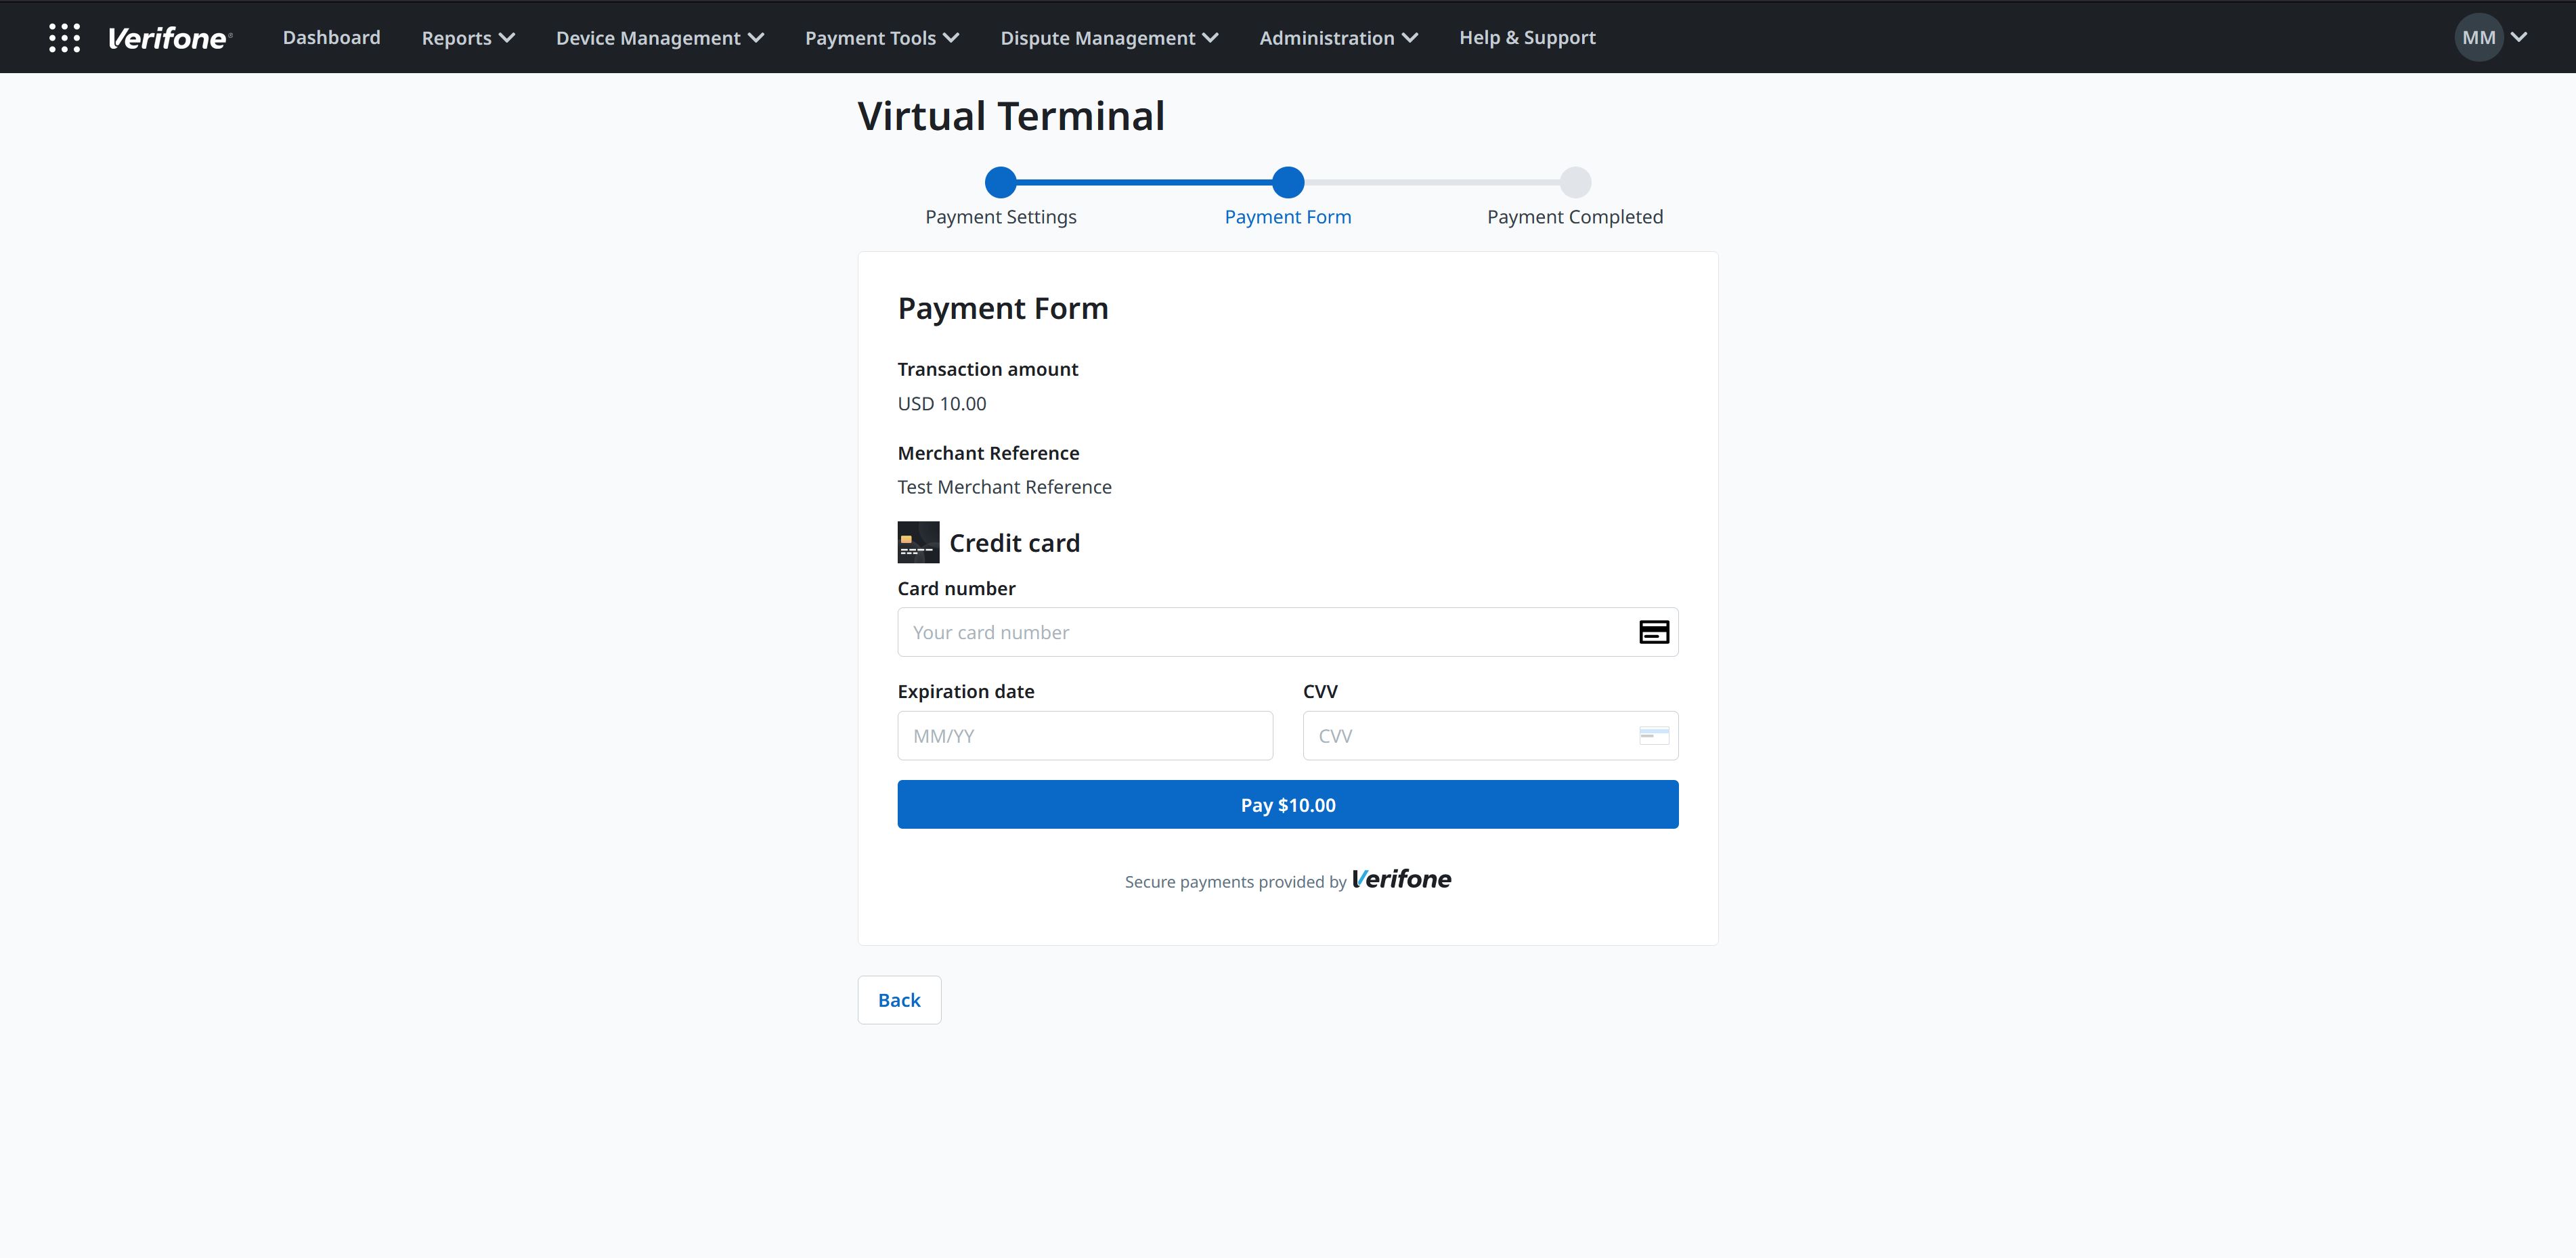This screenshot has height=1258, width=2576.
Task: Click the credit card image icon
Action: click(918, 542)
